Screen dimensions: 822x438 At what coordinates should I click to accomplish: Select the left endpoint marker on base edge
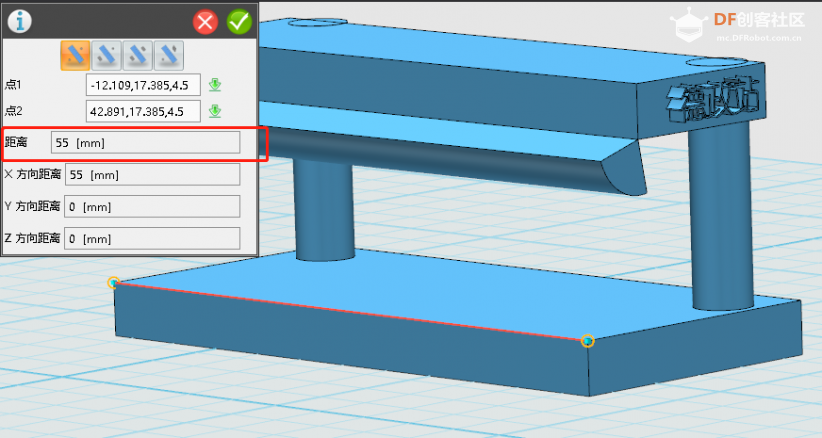114,283
